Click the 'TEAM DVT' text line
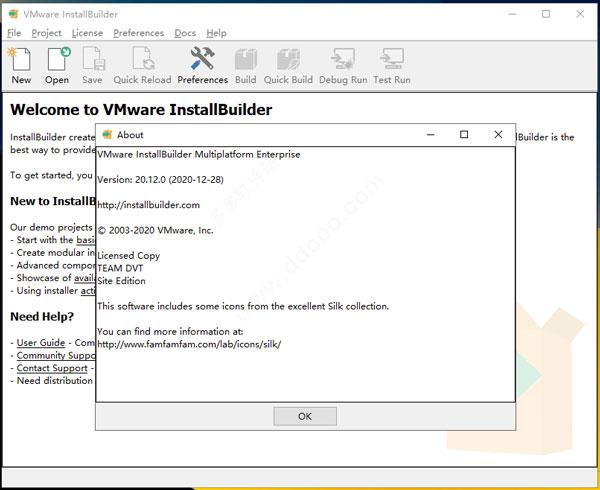Screen dimensions: 600x490 [x=120, y=268]
